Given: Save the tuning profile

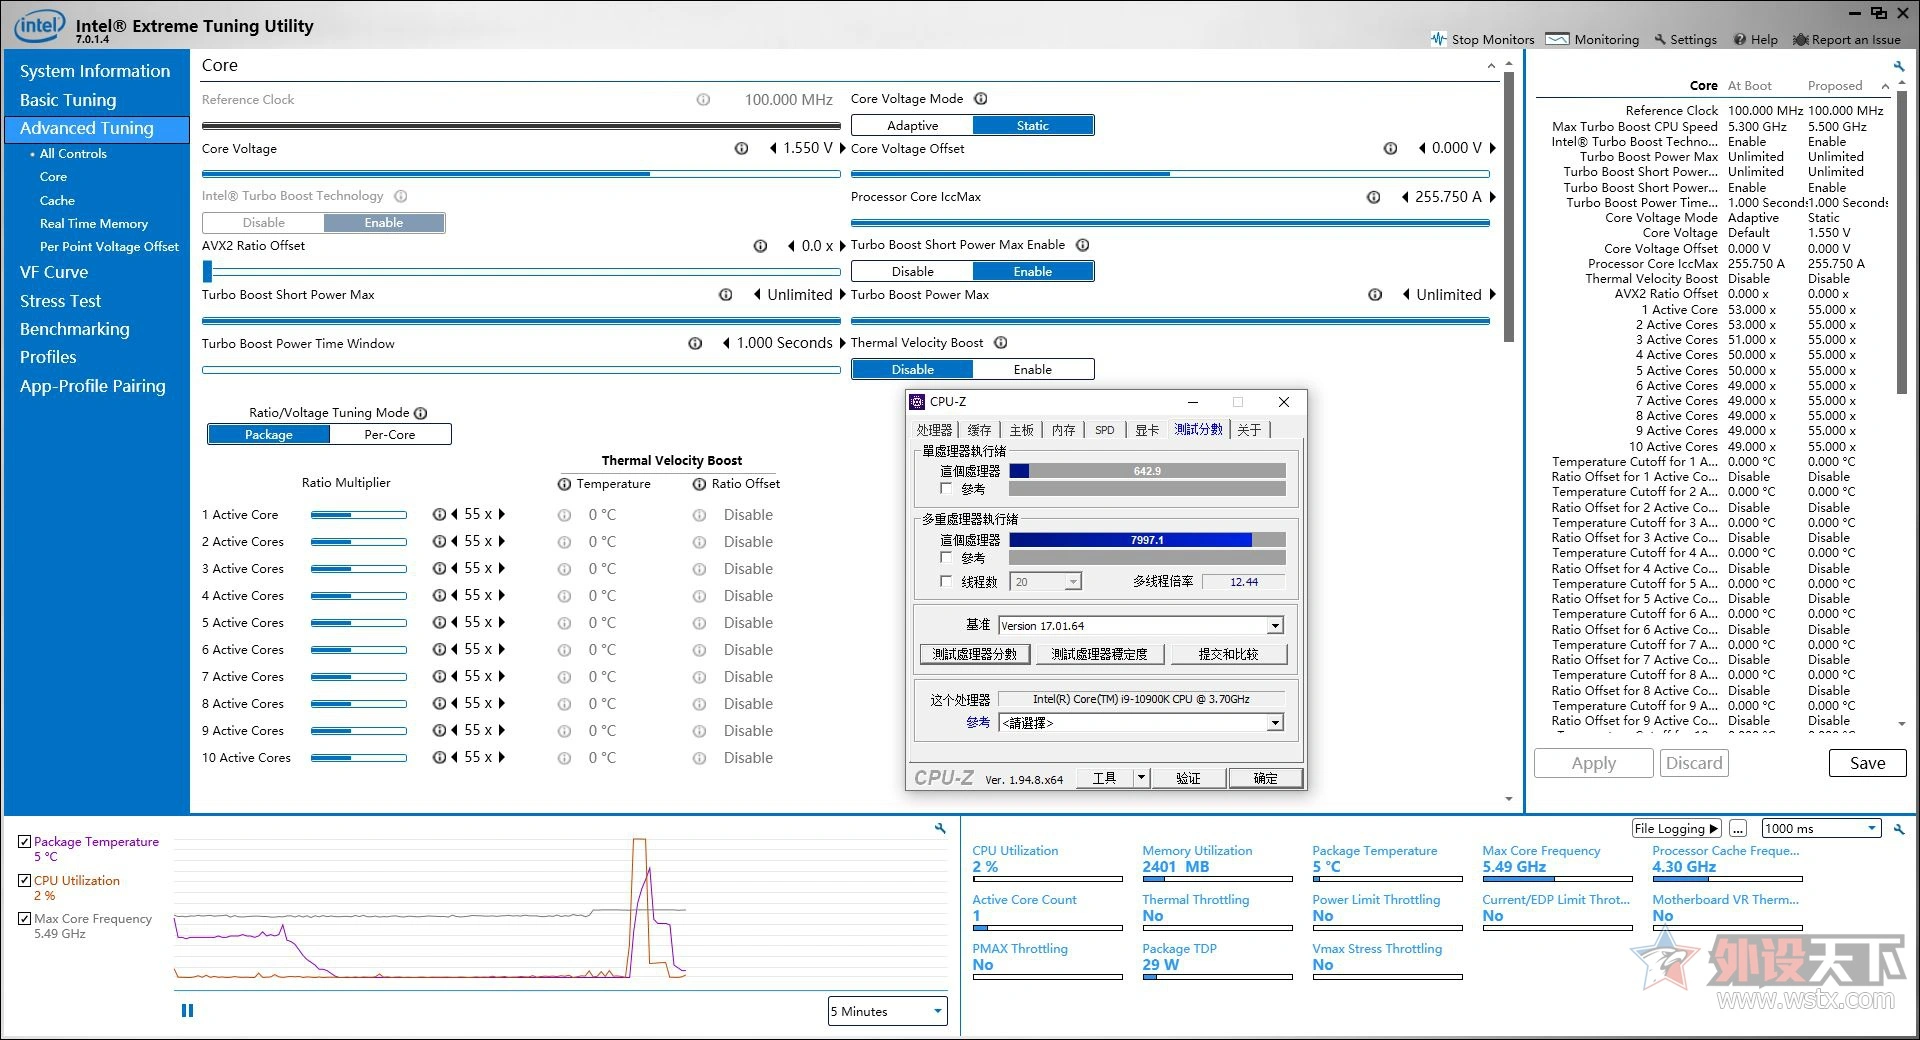Looking at the screenshot, I should [x=1867, y=763].
